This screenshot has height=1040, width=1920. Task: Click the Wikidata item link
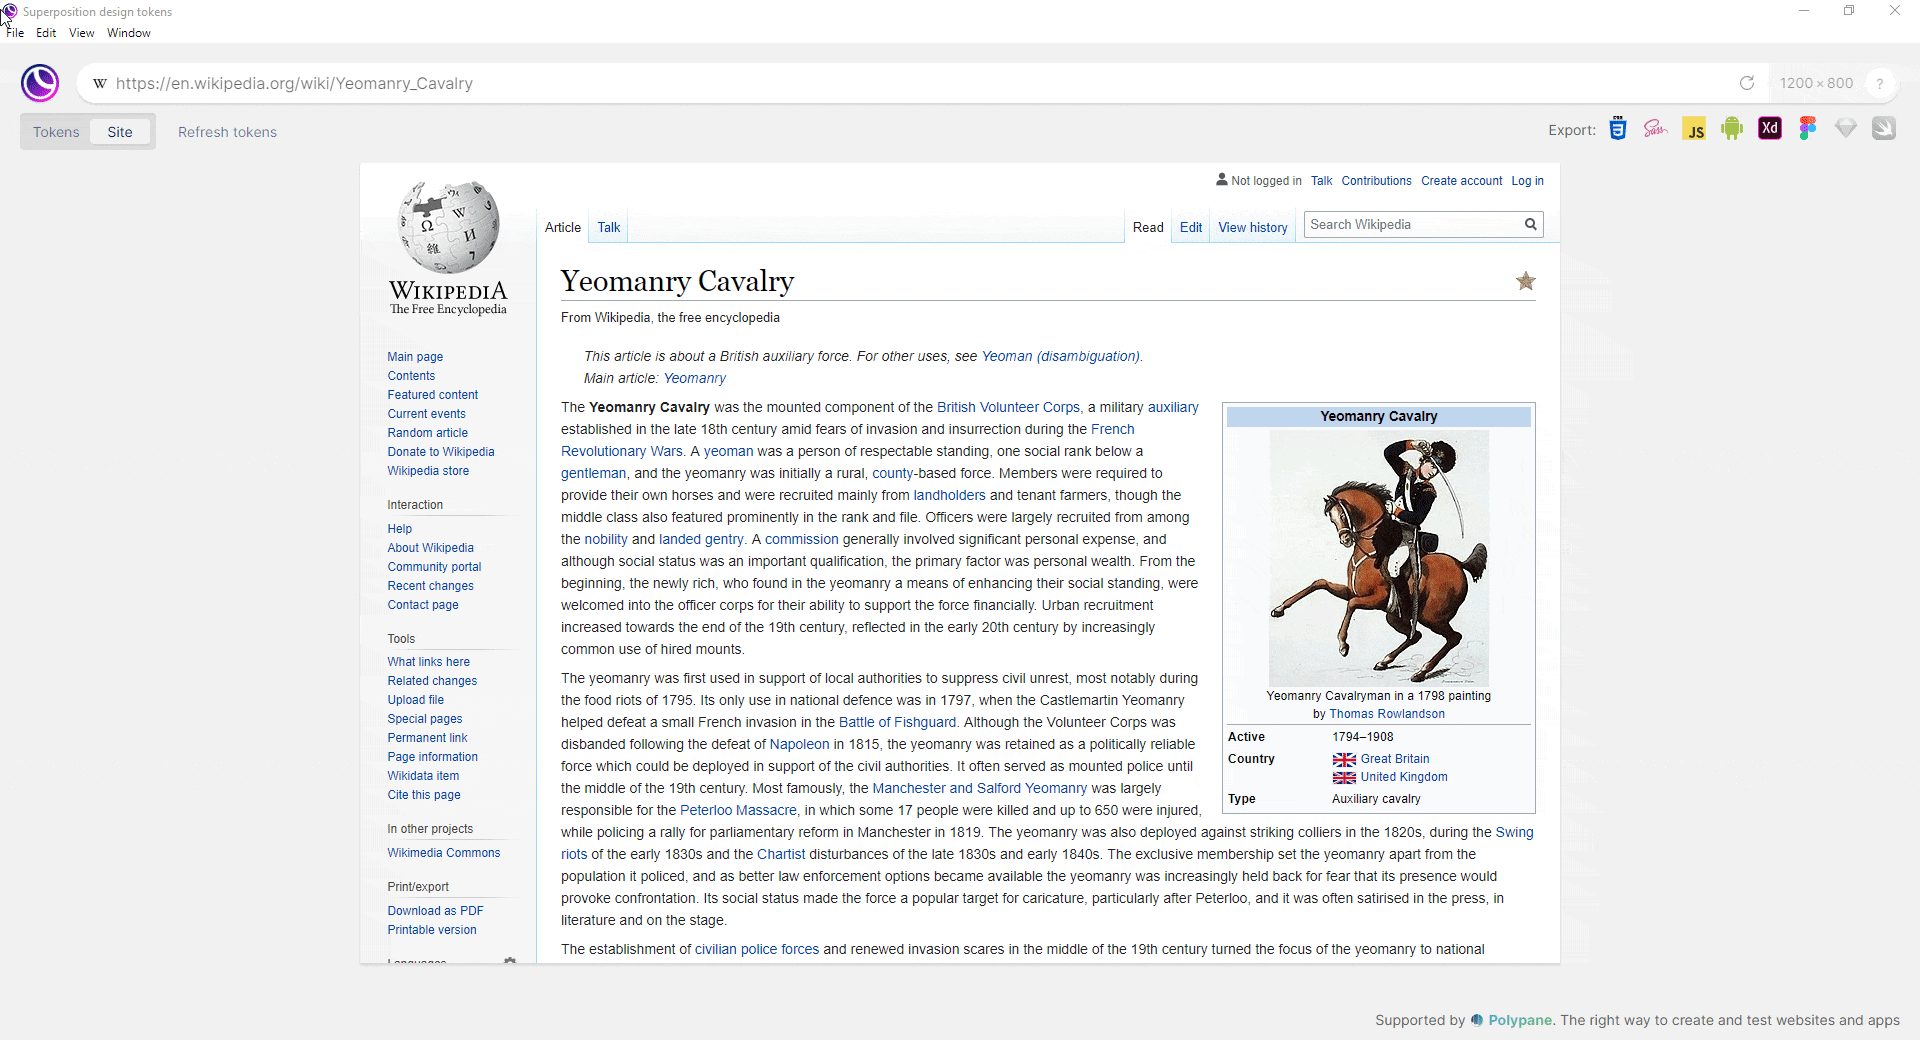tap(423, 776)
